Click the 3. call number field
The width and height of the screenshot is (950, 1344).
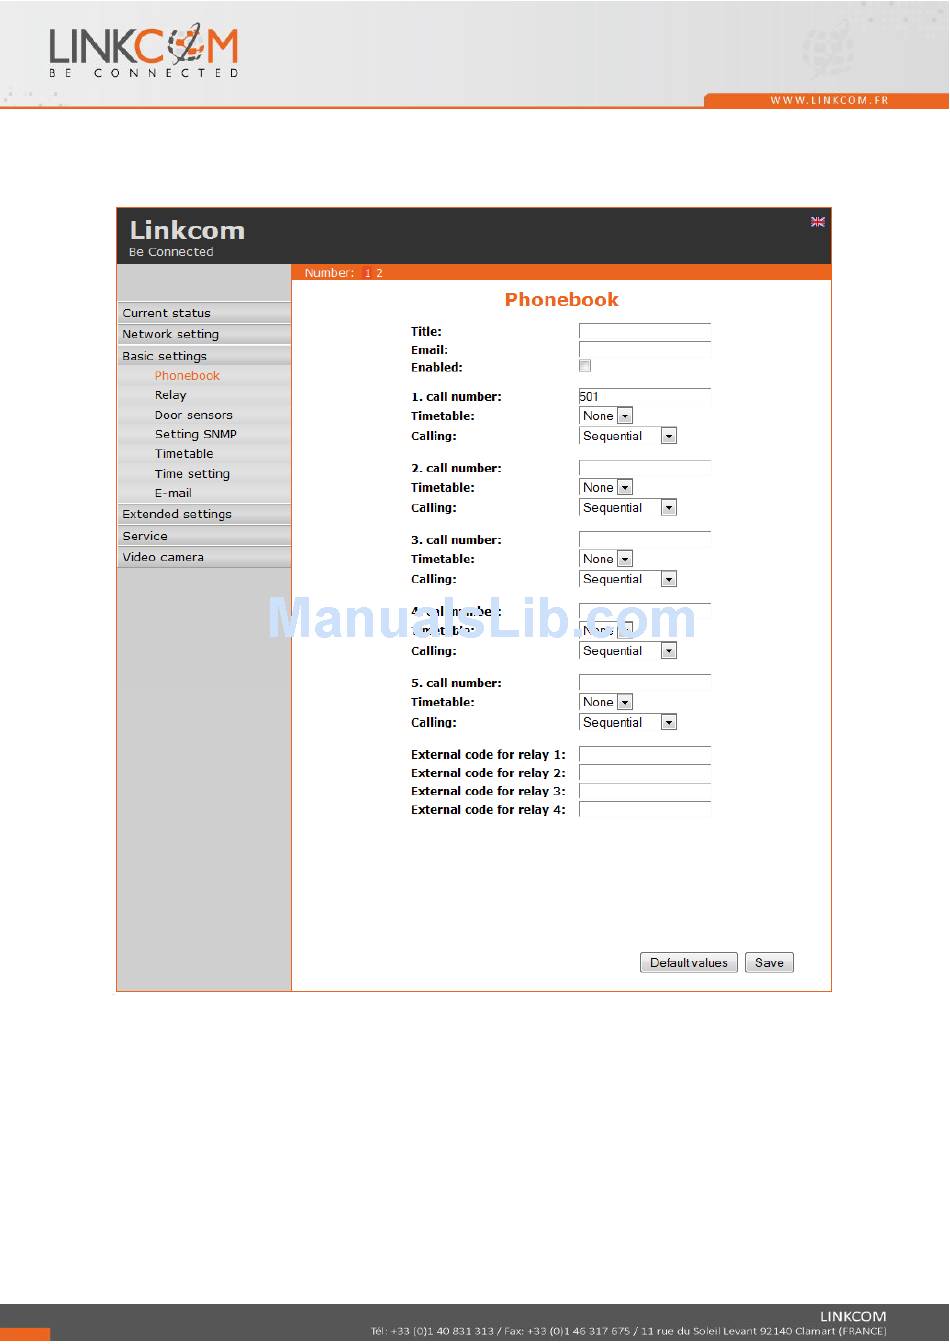(645, 540)
